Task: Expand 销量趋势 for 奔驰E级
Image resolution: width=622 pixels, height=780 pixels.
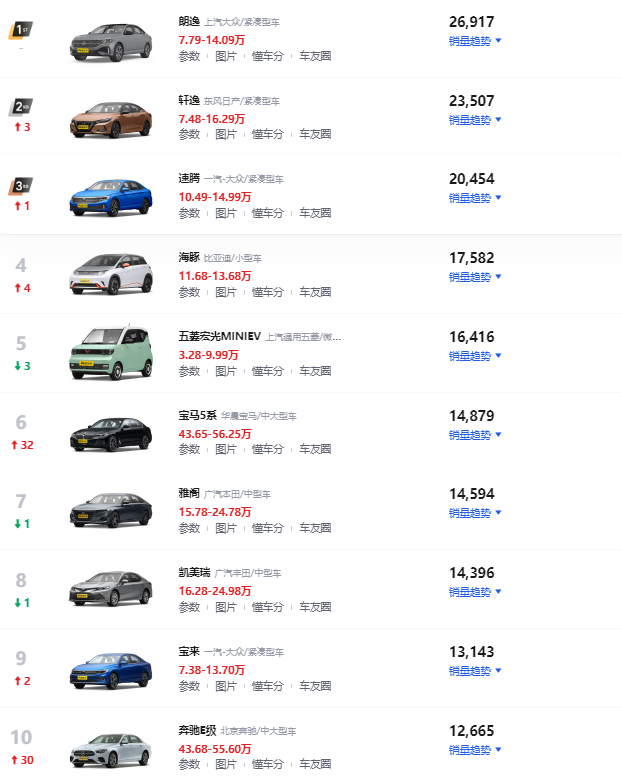Action: click(474, 750)
